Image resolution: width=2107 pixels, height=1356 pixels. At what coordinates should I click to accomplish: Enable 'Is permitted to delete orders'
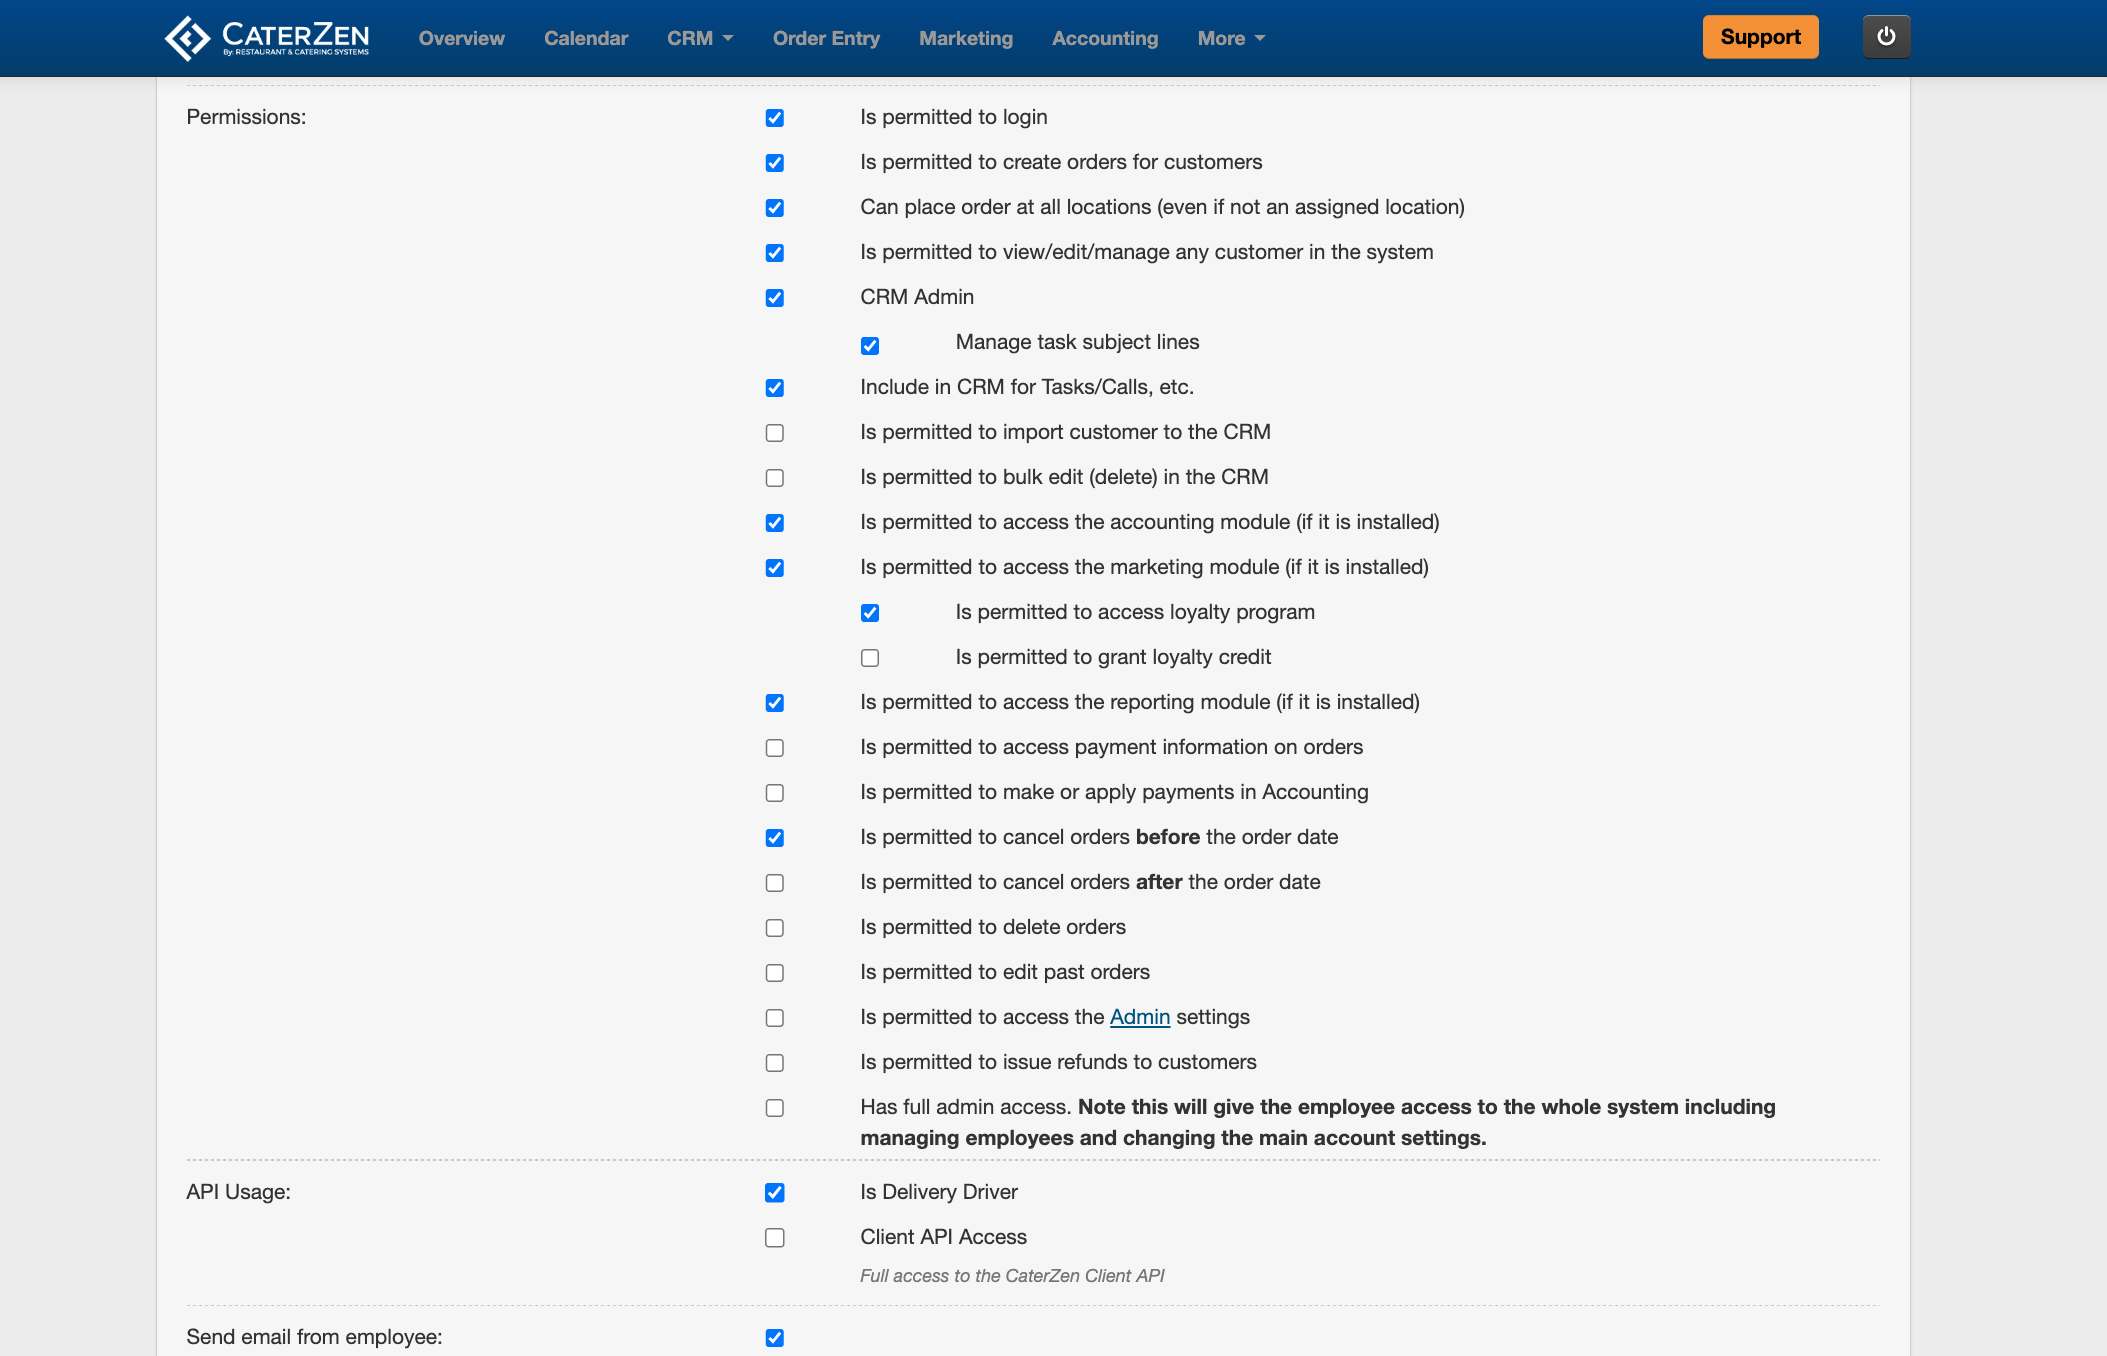[775, 928]
